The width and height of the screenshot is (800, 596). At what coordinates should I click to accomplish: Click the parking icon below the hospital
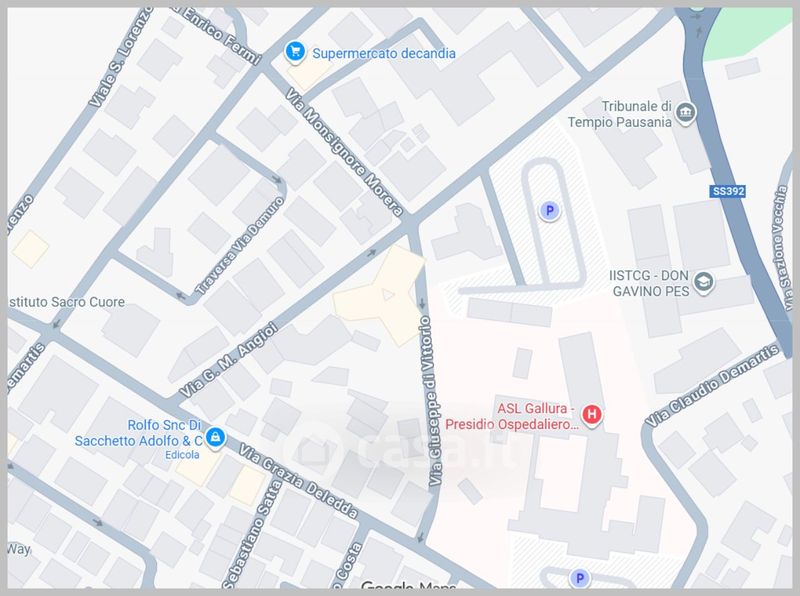pyautogui.click(x=579, y=578)
